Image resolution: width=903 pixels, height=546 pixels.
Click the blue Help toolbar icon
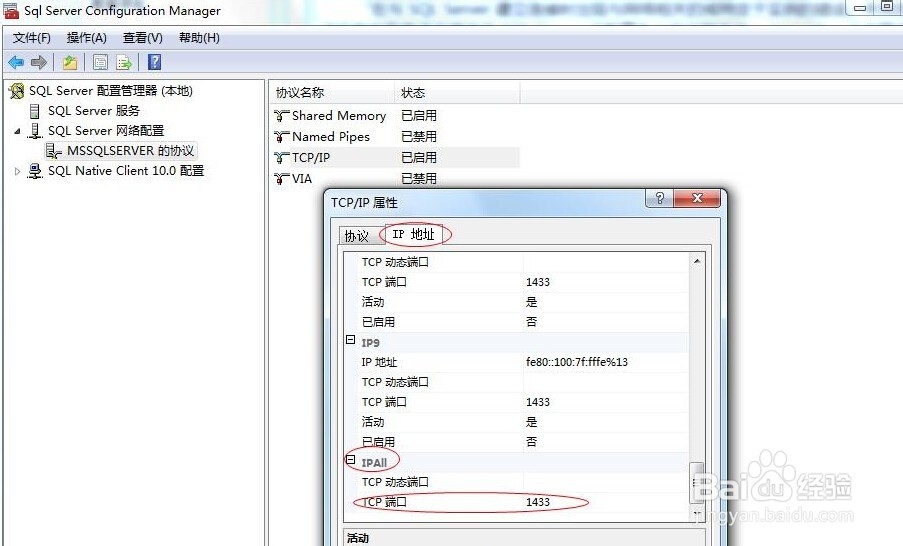[154, 62]
